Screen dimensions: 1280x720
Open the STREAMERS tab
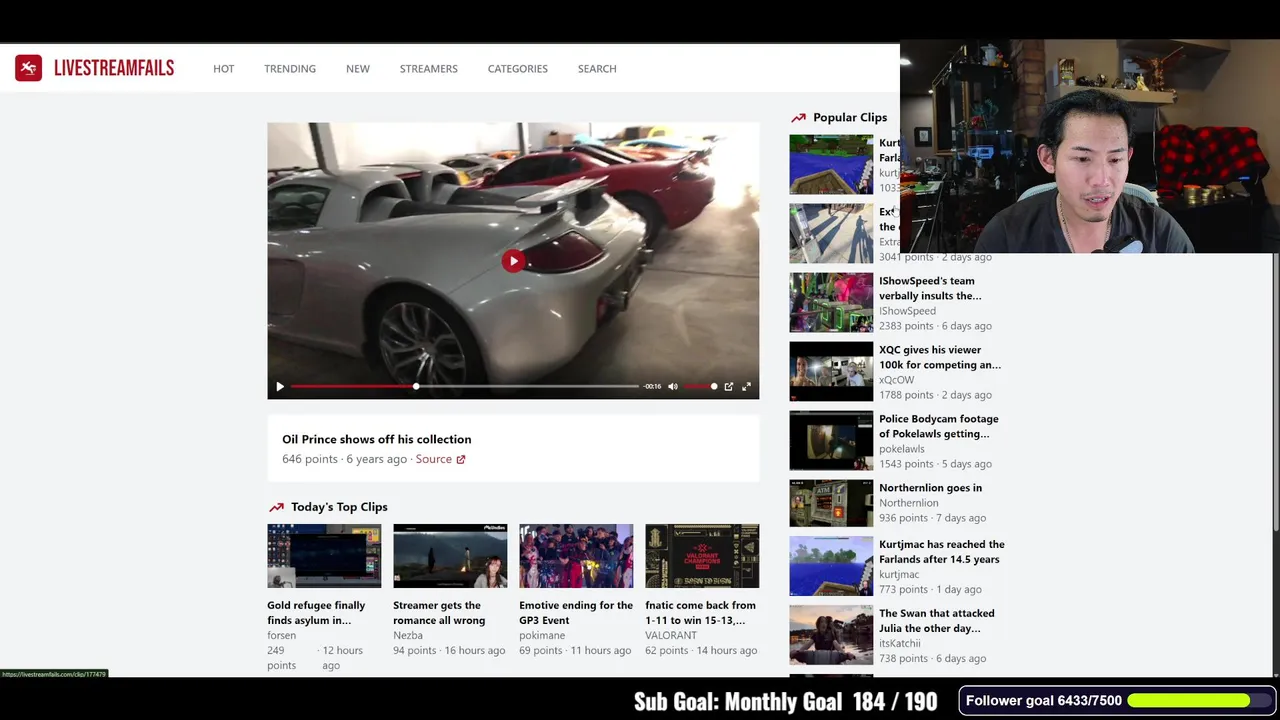coord(429,69)
